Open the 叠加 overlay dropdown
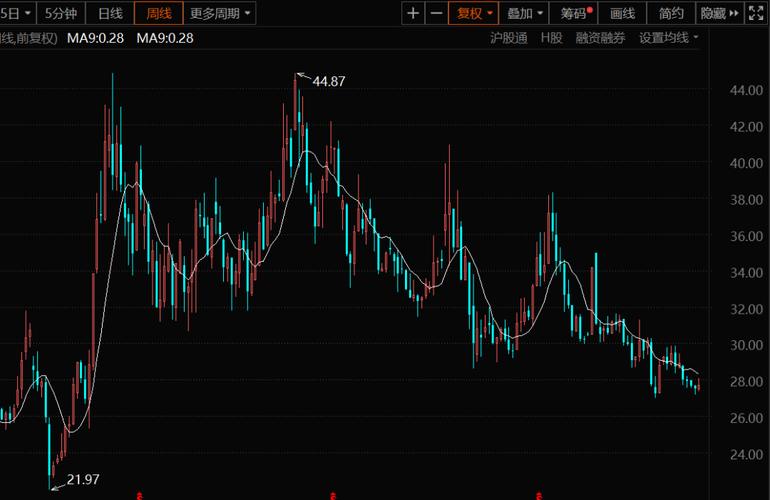 point(525,13)
